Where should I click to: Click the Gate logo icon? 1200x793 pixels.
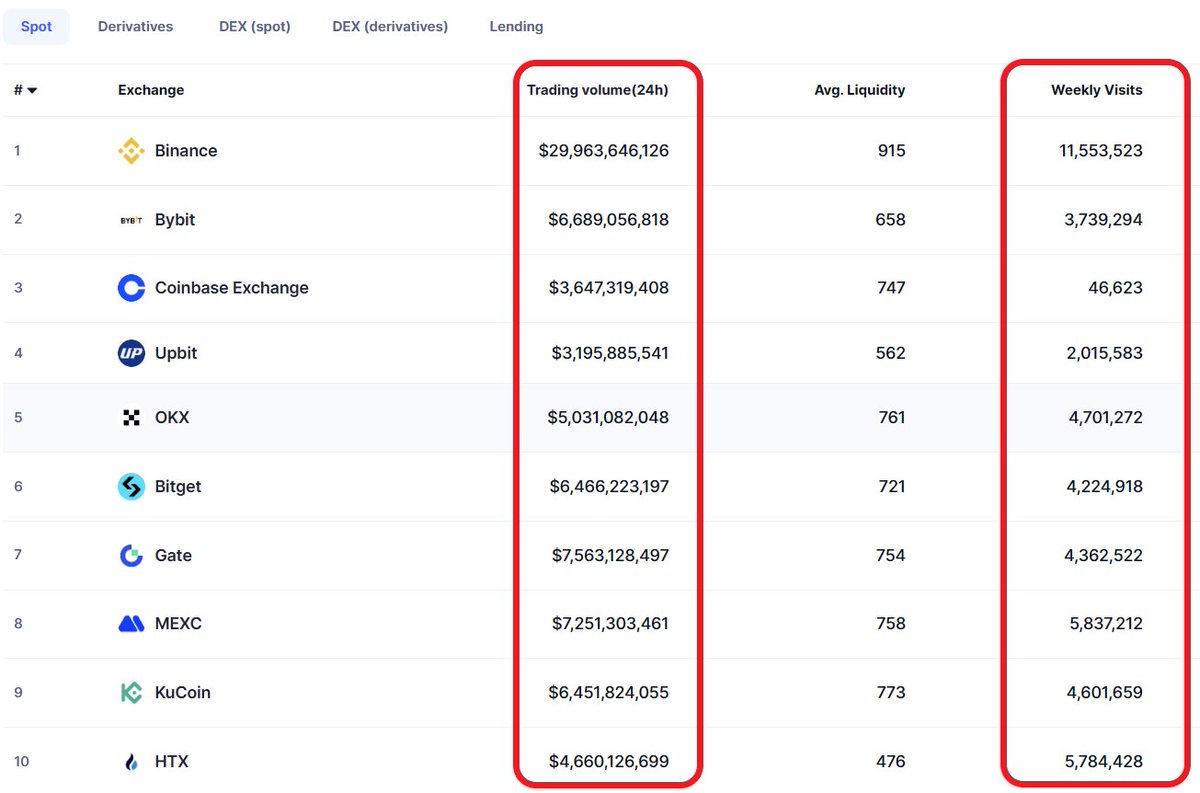click(131, 556)
